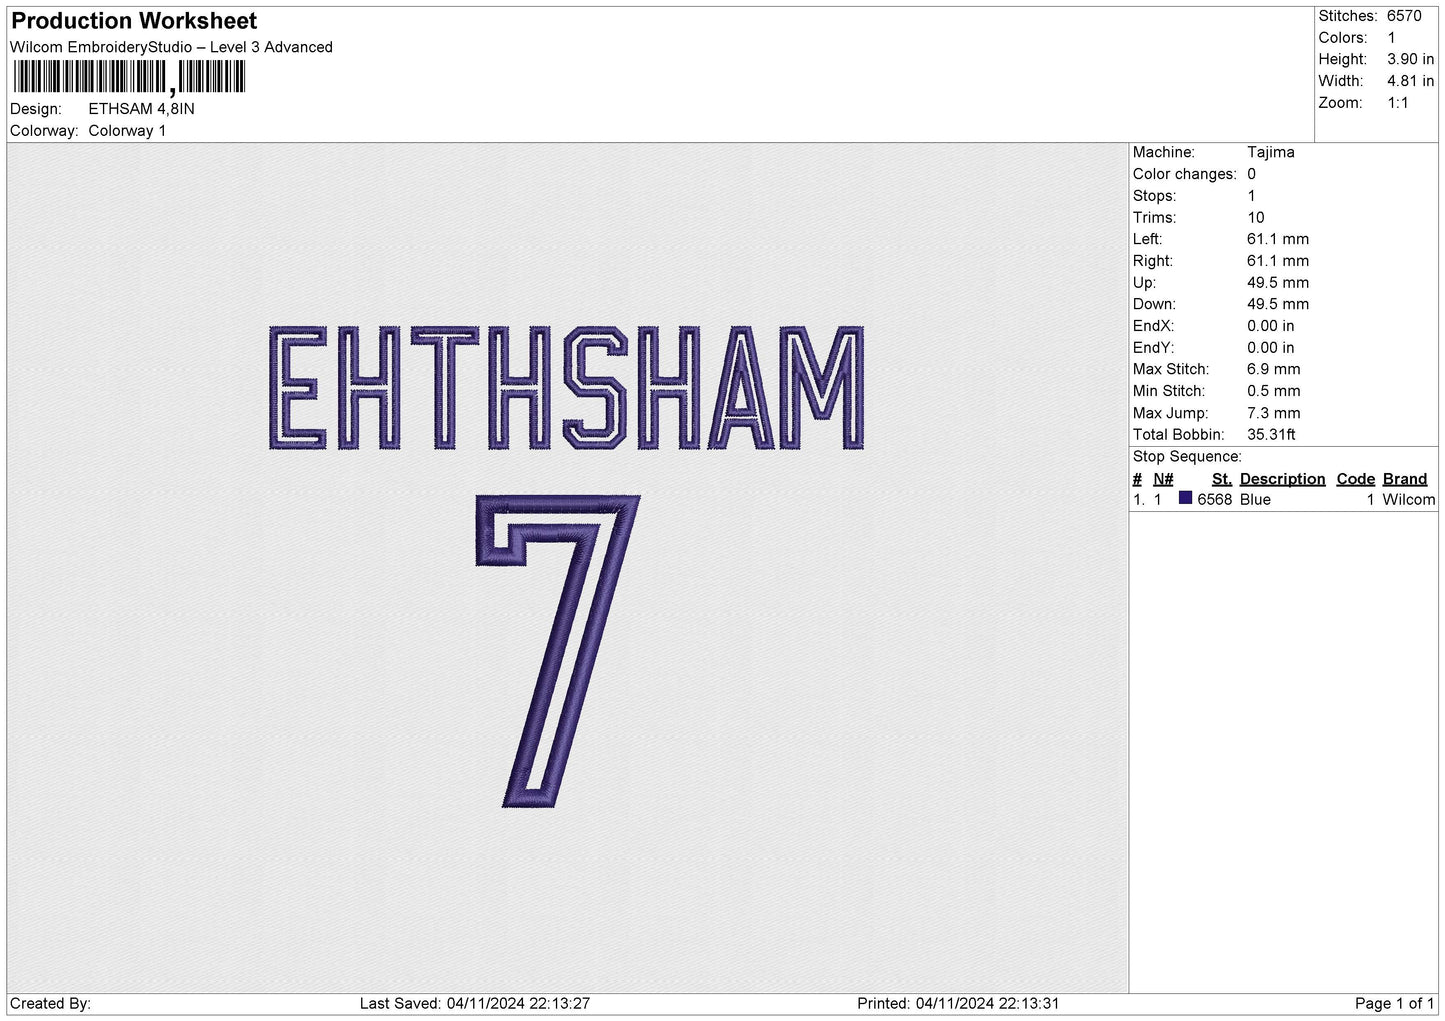
Task: Click the 'Description' column header
Action: [1283, 479]
